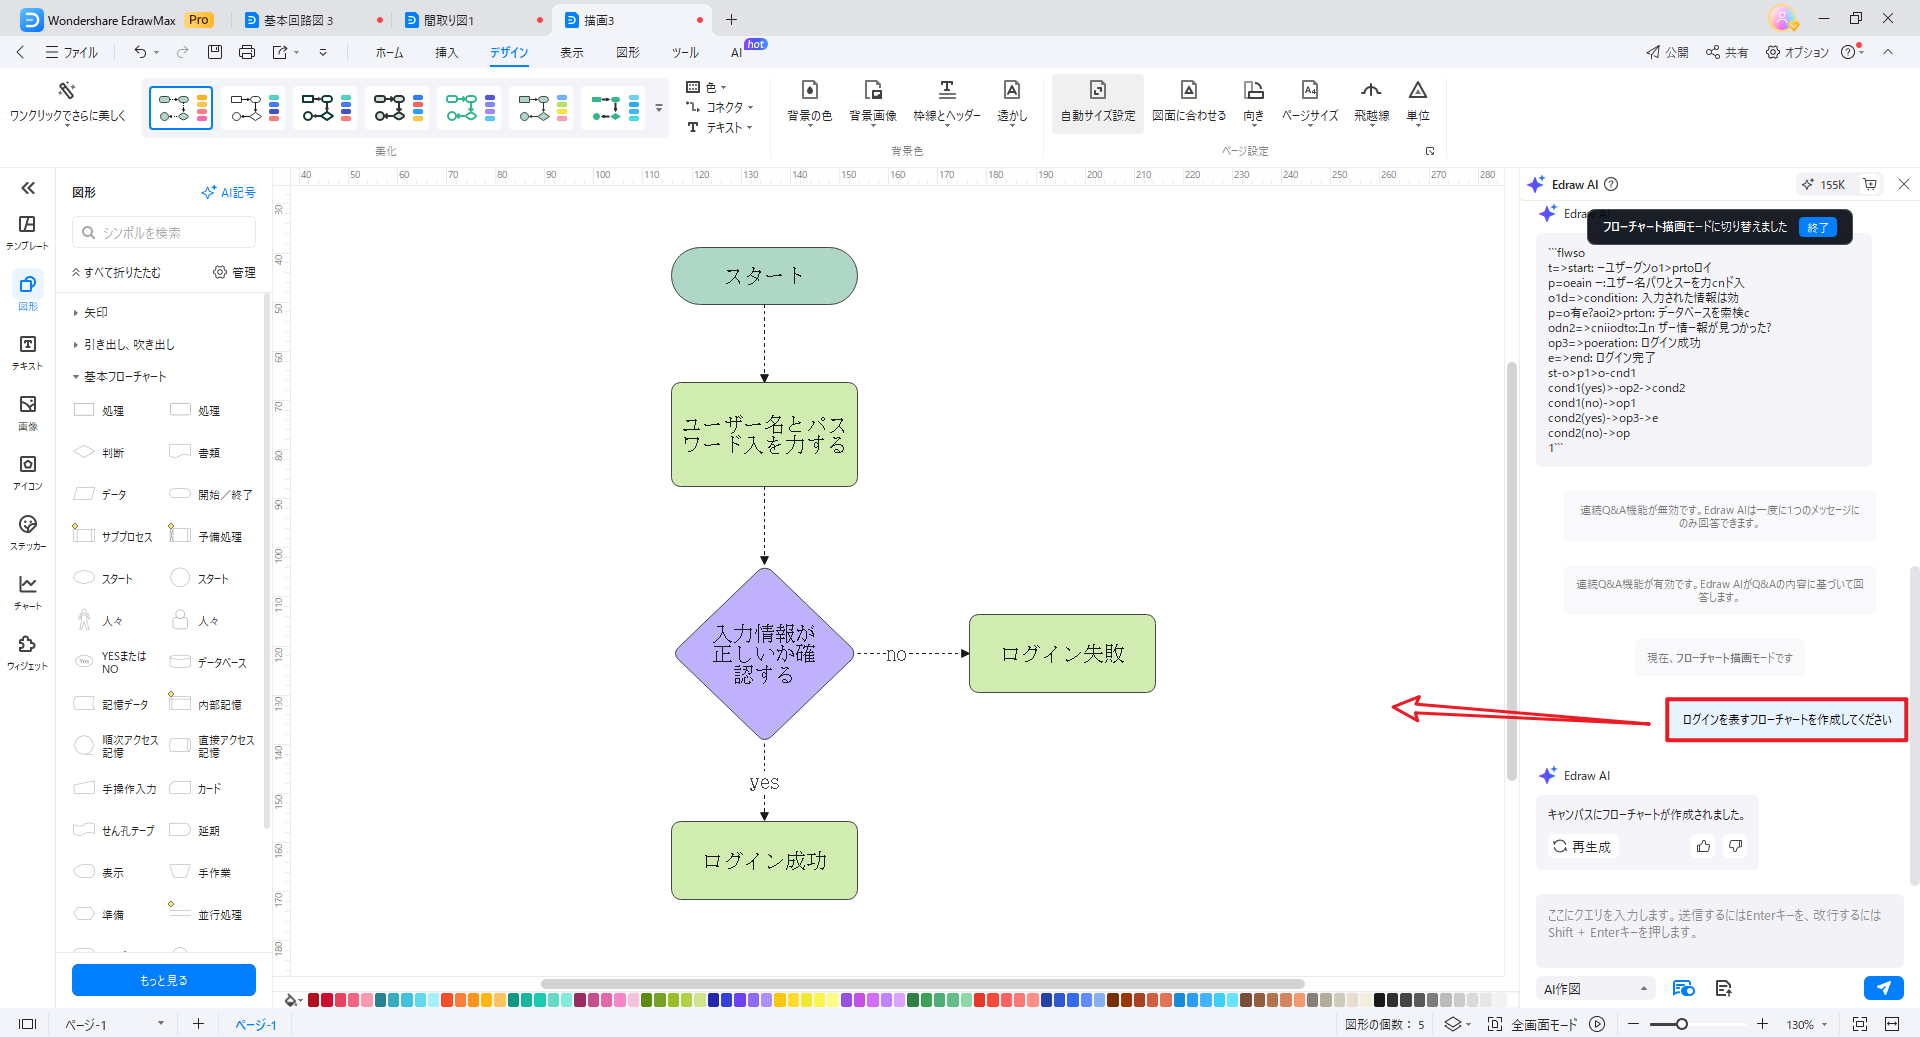Open the 向き orientation tool
Screen dimensions: 1920x1037
click(x=1254, y=102)
